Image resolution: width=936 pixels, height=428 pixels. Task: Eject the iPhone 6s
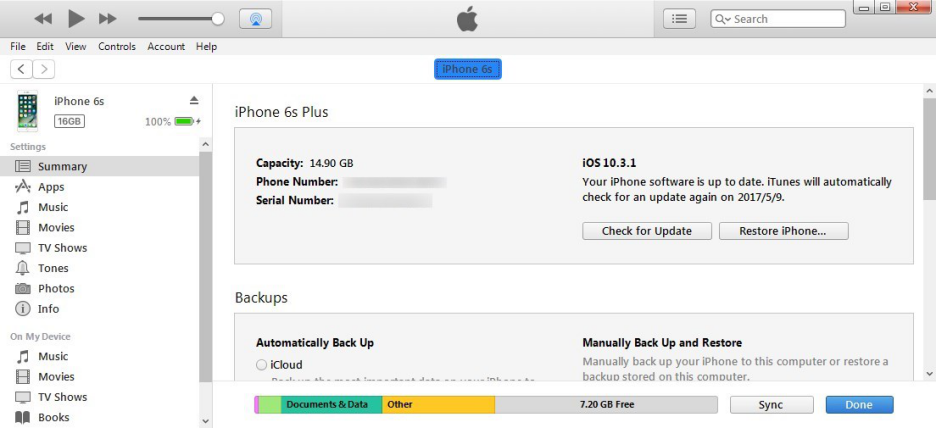click(194, 100)
